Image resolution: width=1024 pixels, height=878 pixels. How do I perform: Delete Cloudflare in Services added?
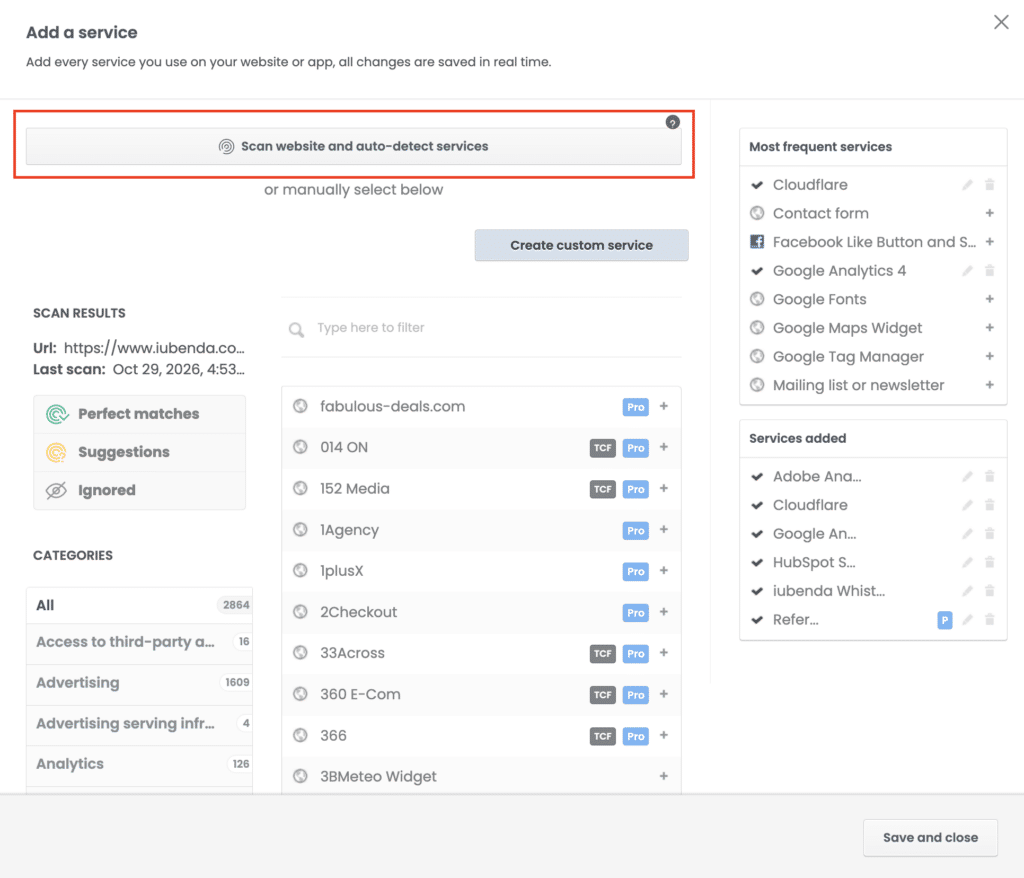pos(989,505)
